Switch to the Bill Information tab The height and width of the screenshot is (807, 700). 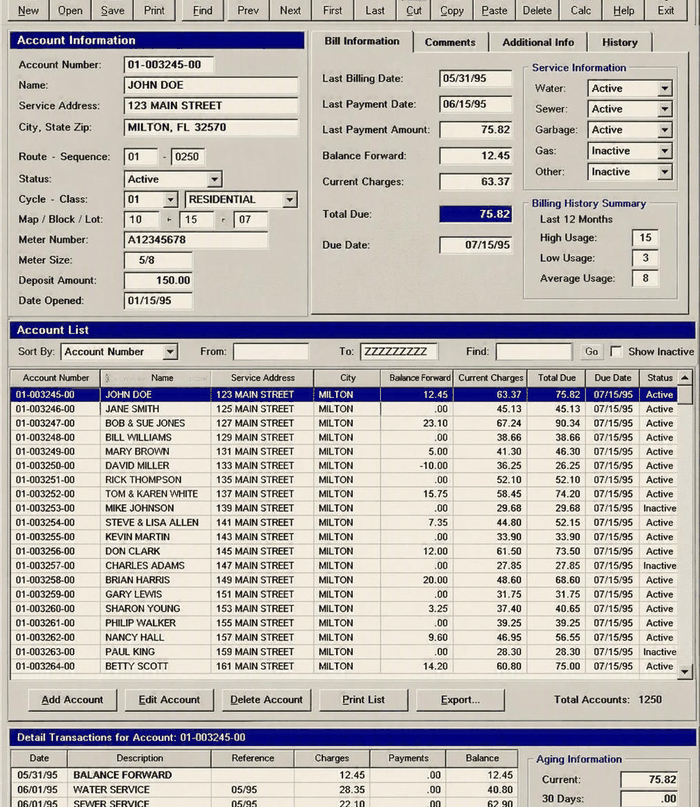coord(362,41)
